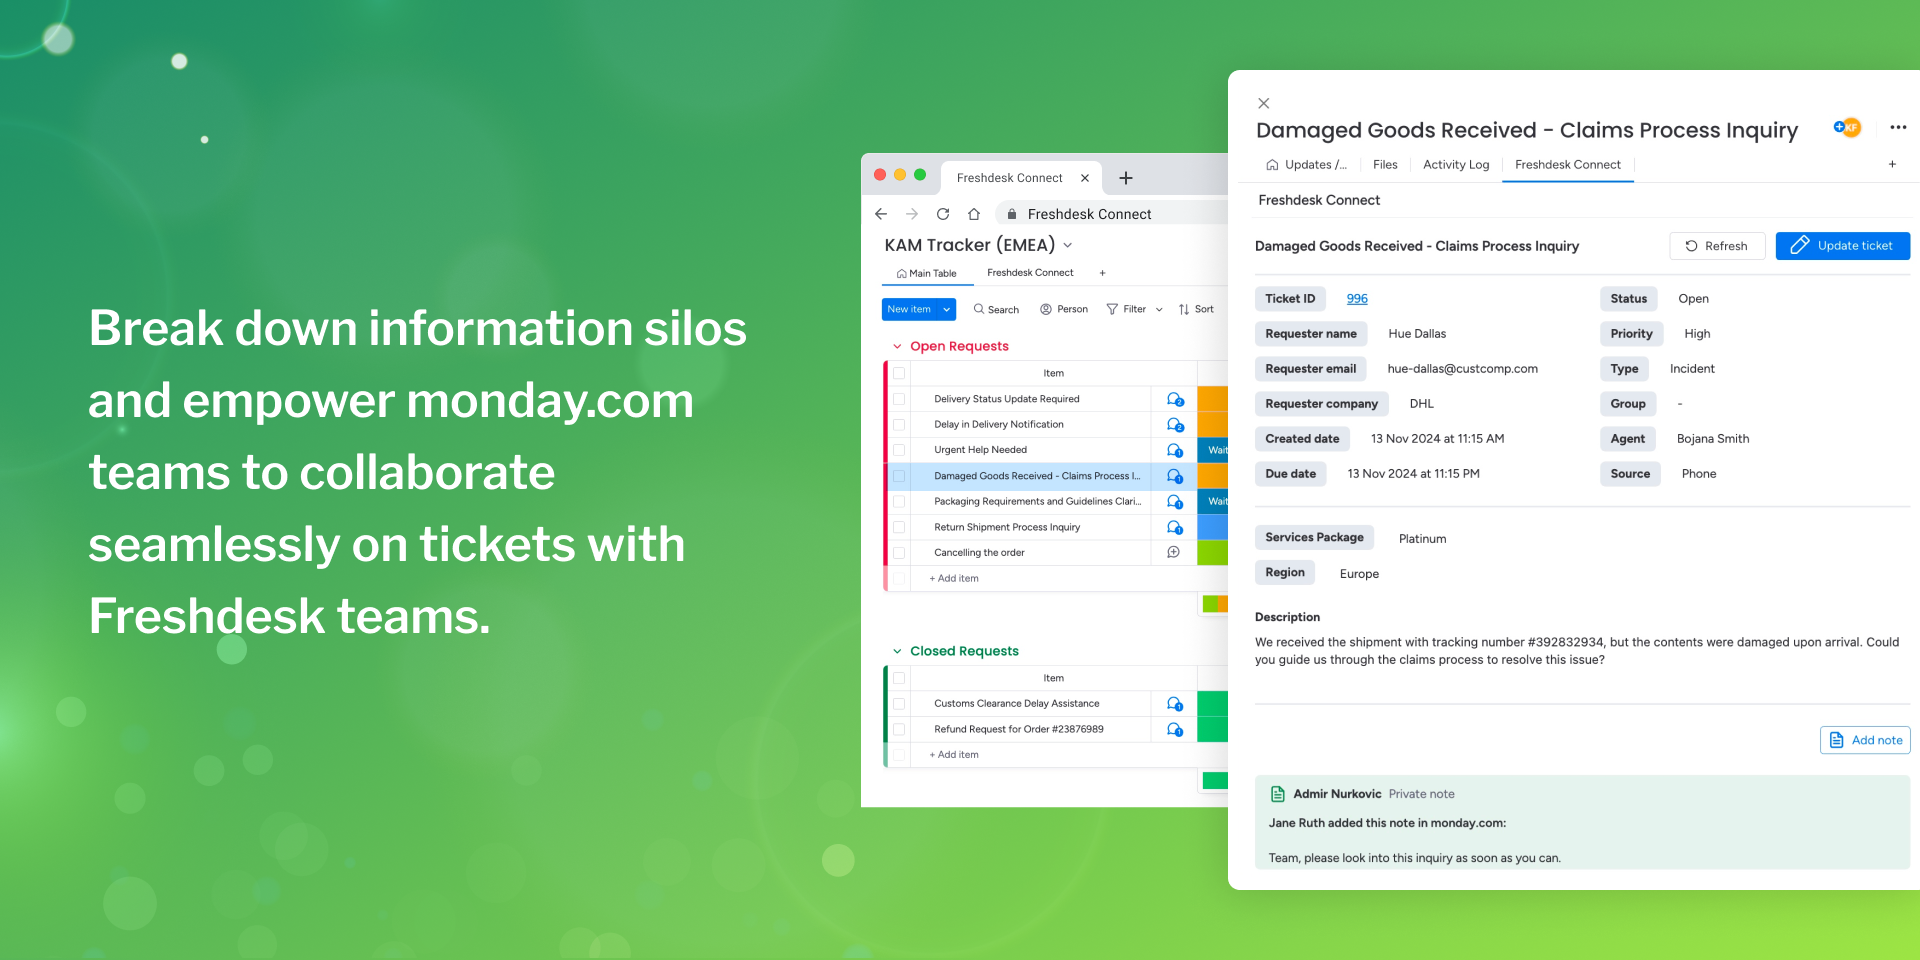This screenshot has width=1920, height=960.
Task: Expand the KAM Tracker (EMEA) board dropdown
Action: (x=1068, y=245)
